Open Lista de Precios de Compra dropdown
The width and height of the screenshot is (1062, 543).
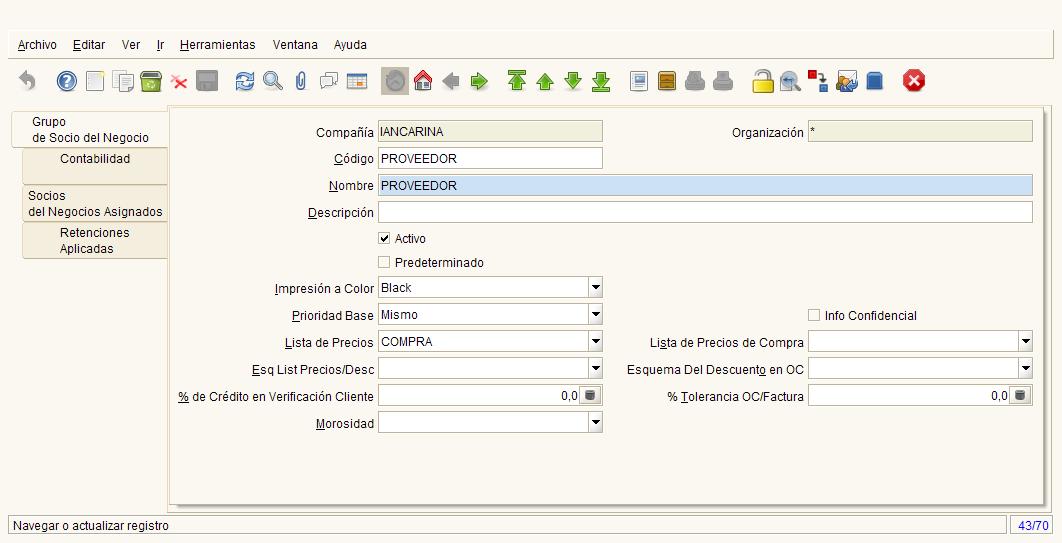[x=1025, y=341]
